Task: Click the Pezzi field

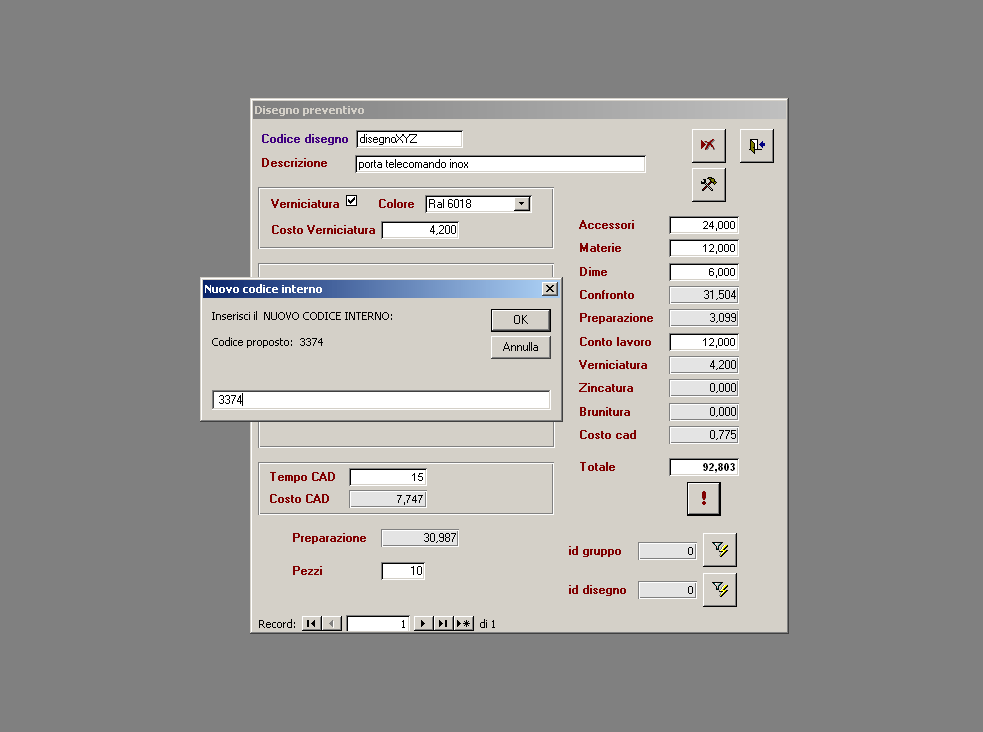Action: [x=403, y=571]
